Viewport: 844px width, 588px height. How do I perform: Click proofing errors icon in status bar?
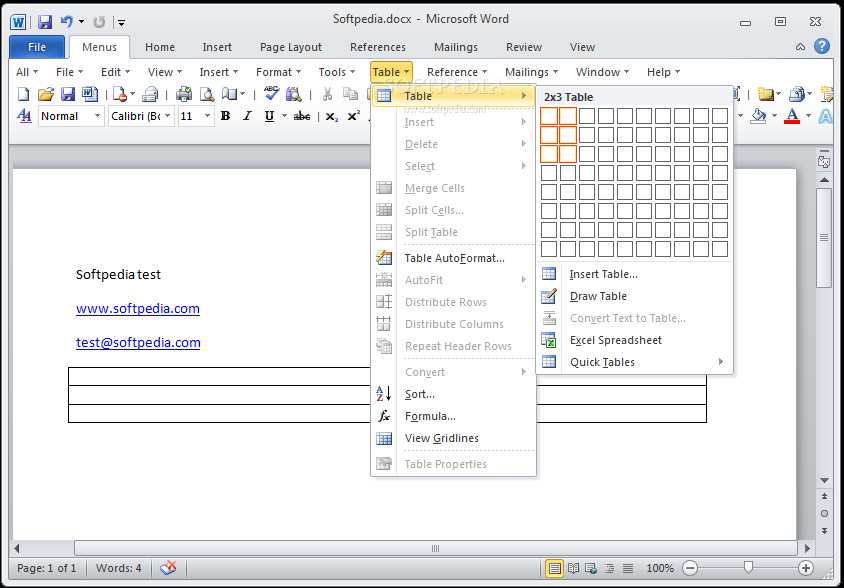click(168, 568)
